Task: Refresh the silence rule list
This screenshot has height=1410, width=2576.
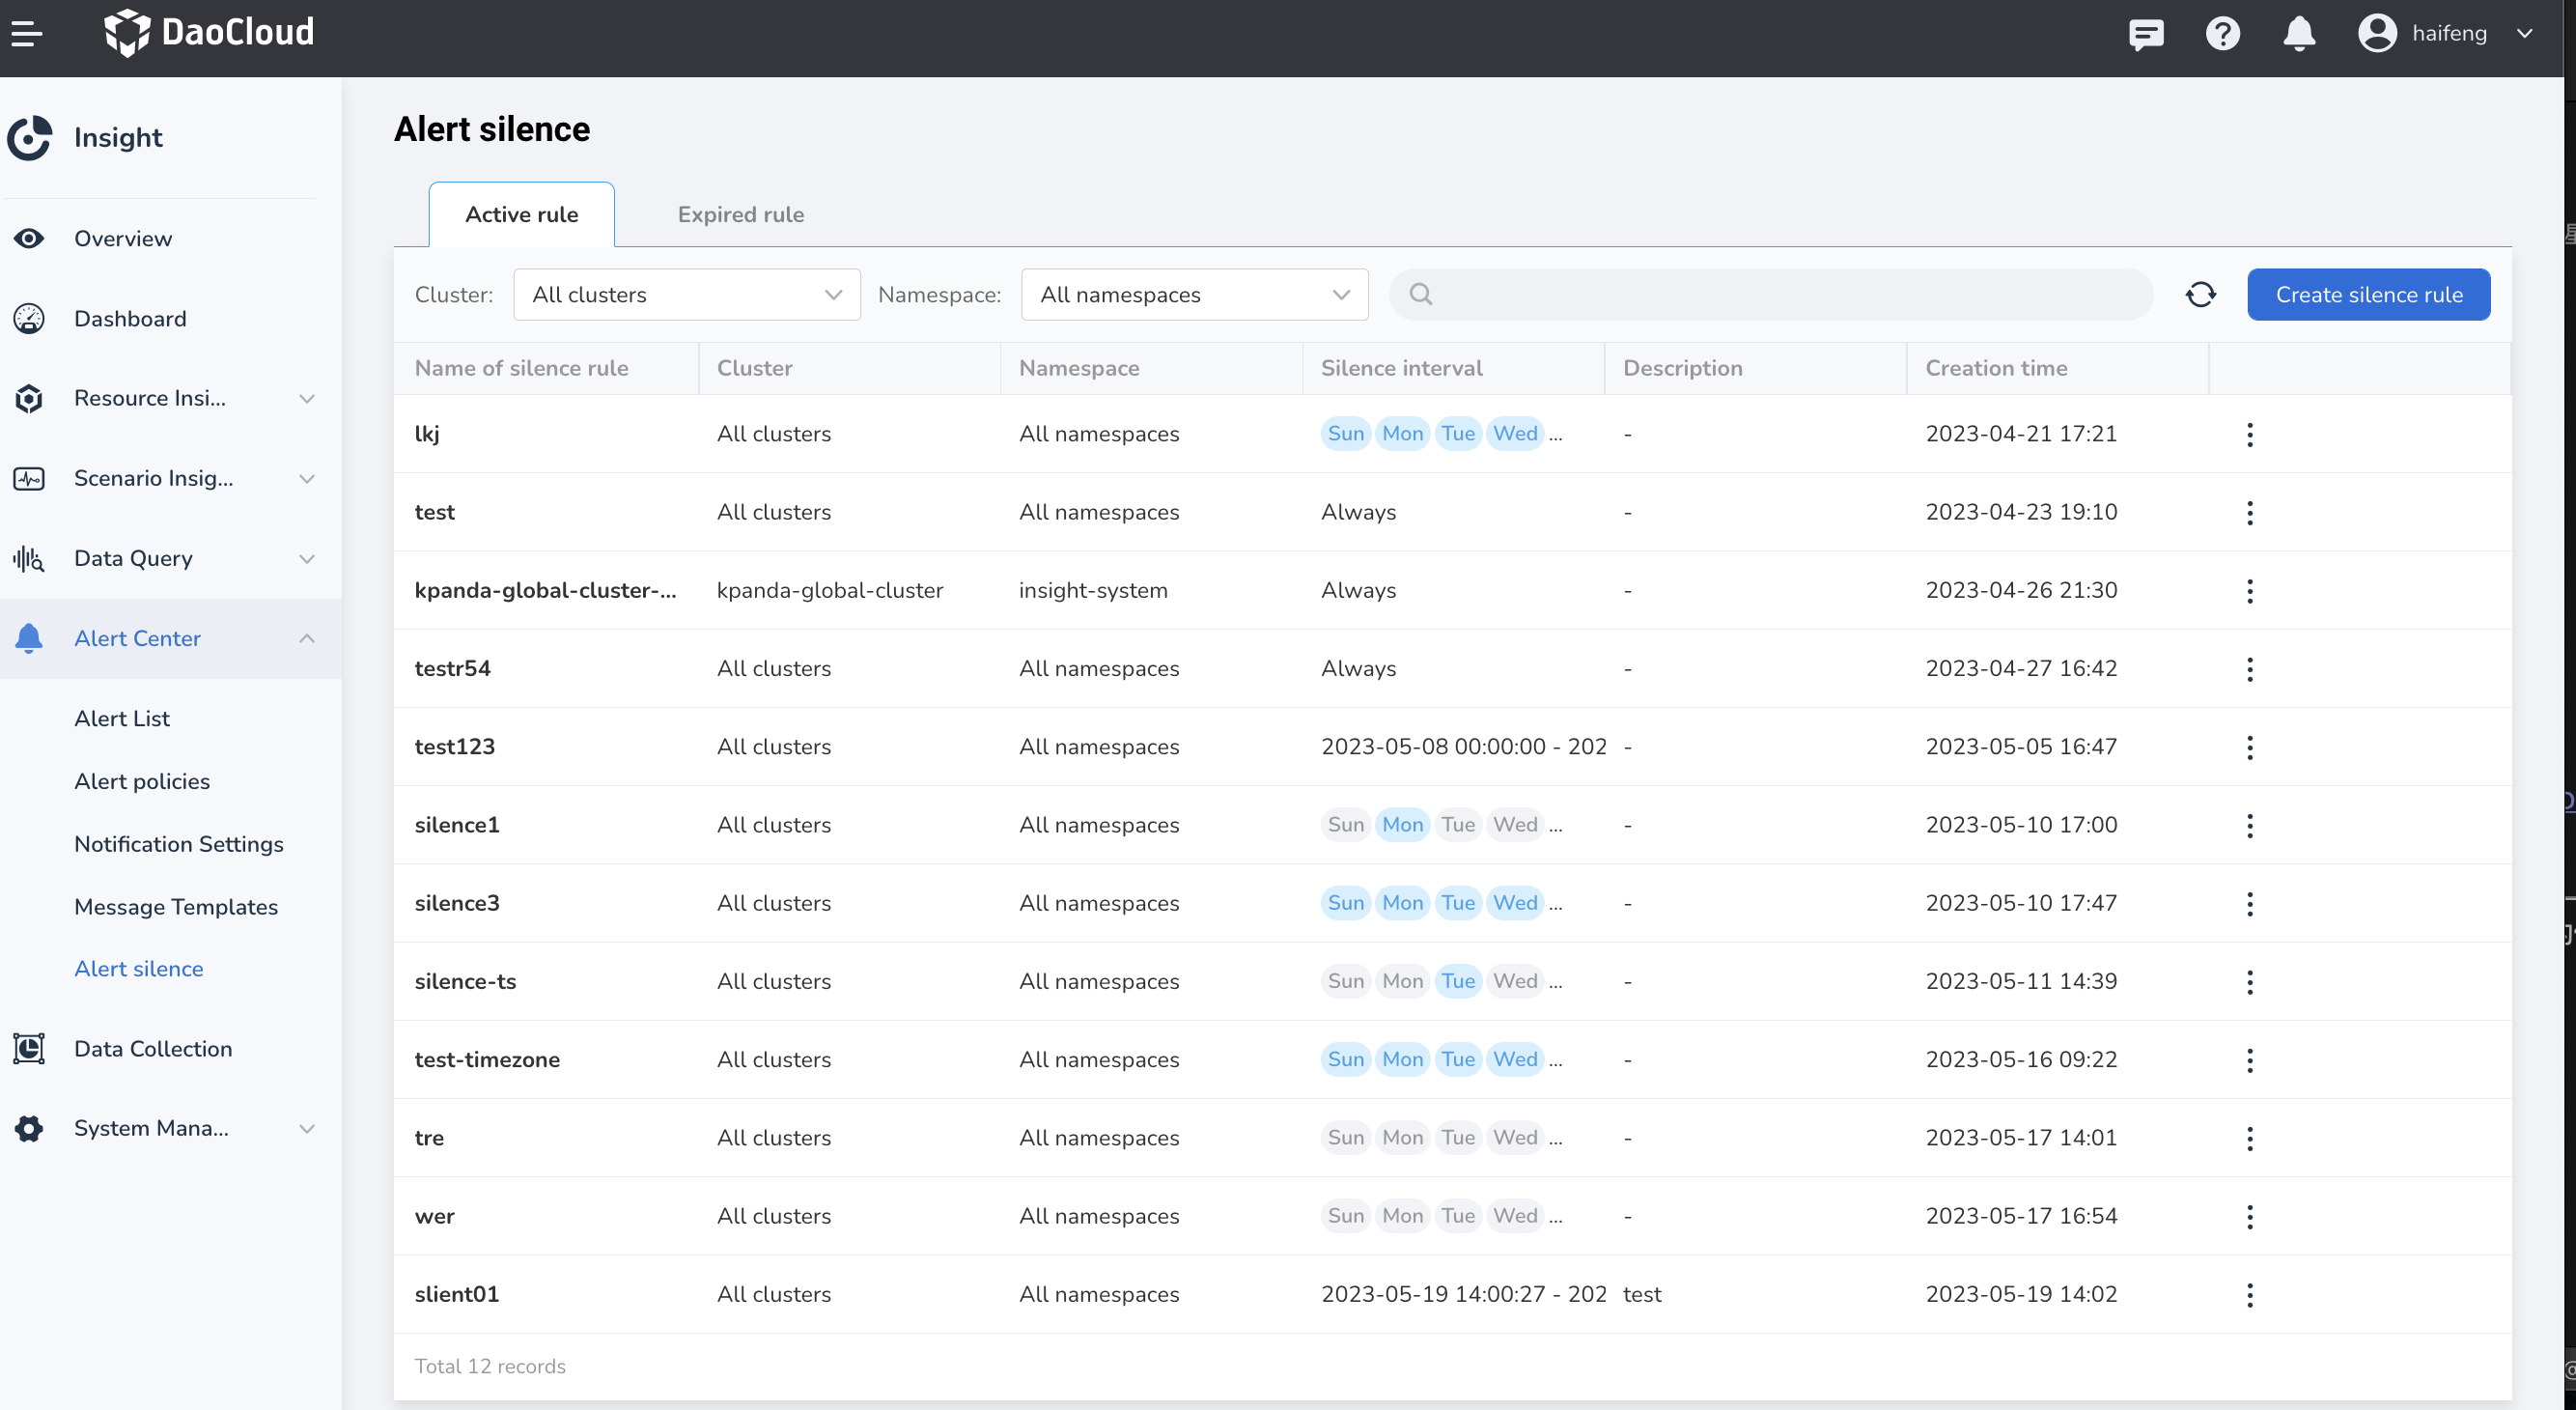Action: (x=2200, y=294)
